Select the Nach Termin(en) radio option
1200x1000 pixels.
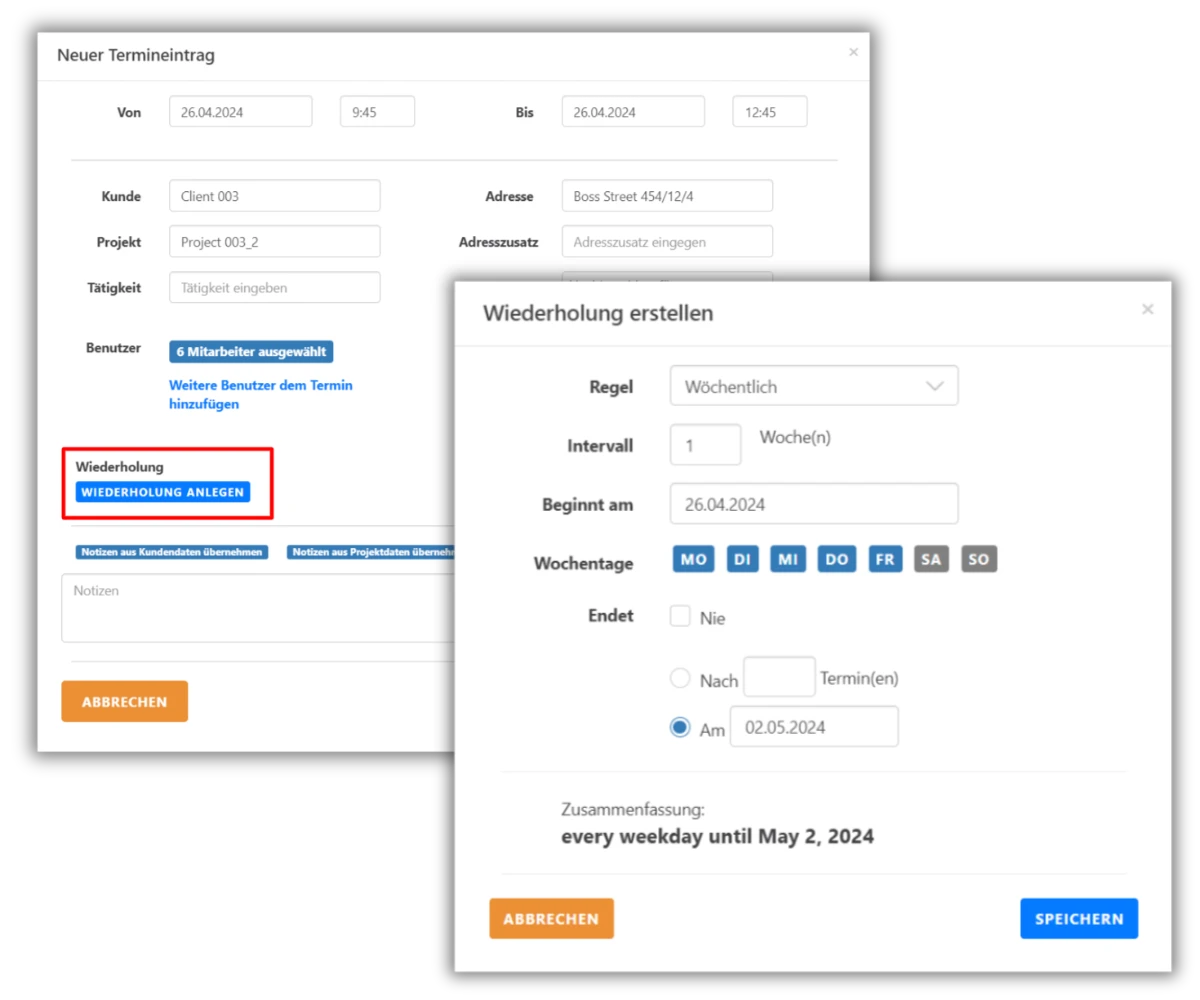(680, 678)
